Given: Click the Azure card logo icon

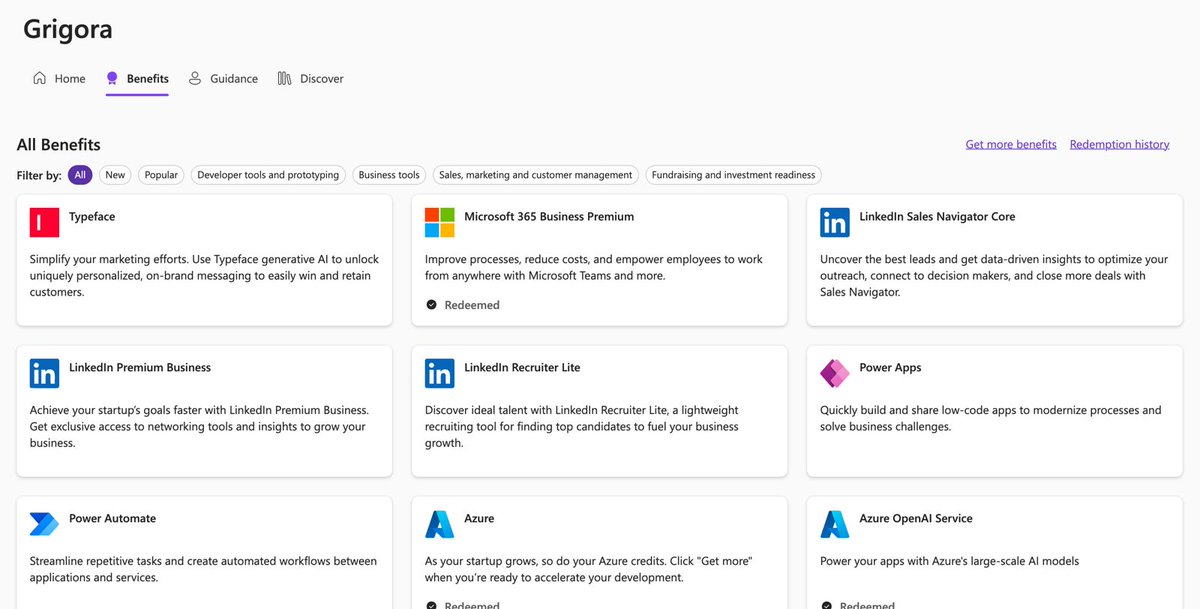Looking at the screenshot, I should click(x=439, y=525).
